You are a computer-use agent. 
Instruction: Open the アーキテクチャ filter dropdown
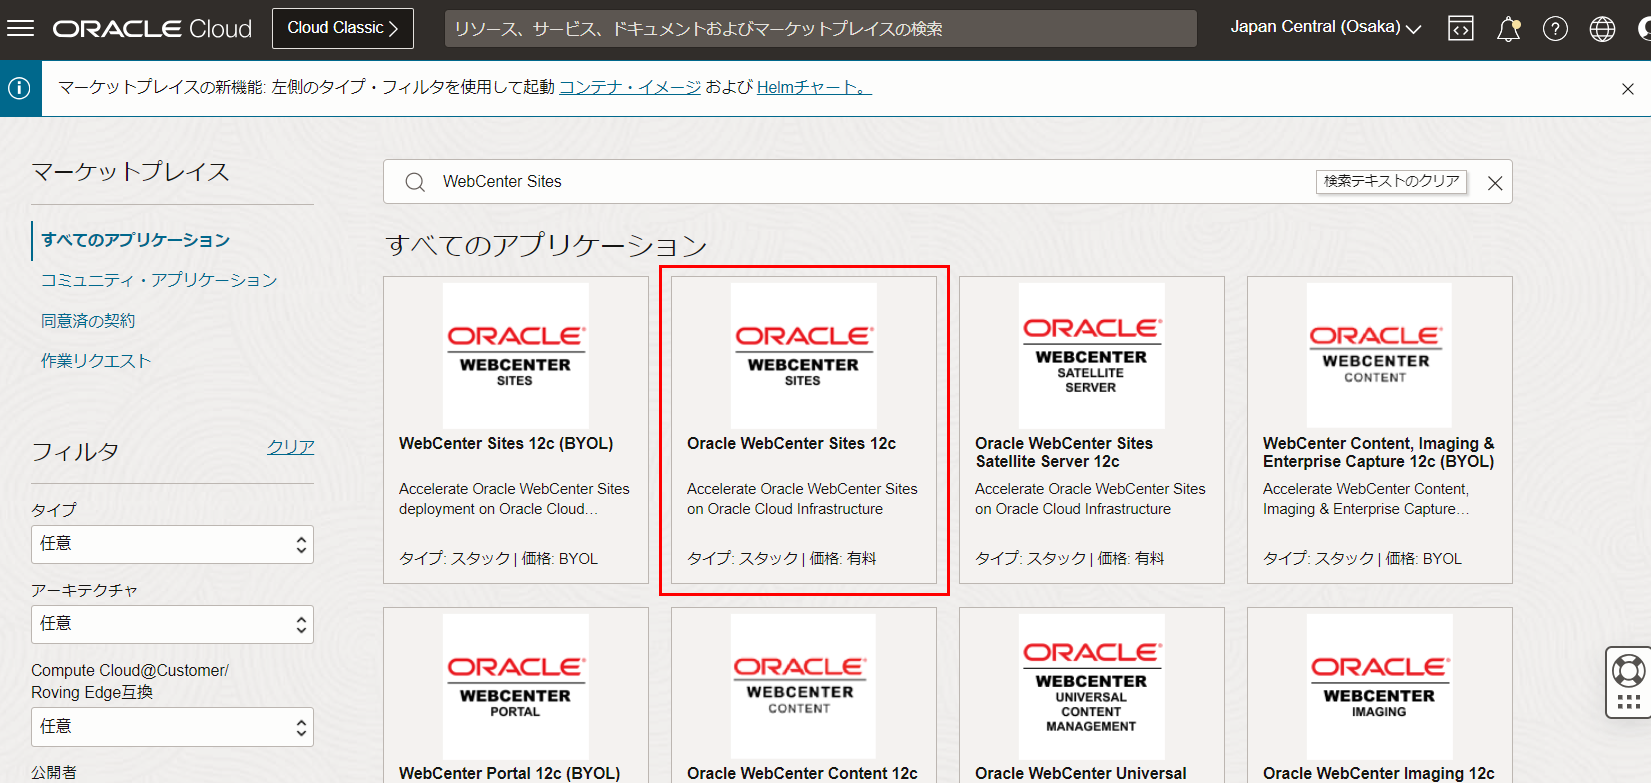pos(172,624)
